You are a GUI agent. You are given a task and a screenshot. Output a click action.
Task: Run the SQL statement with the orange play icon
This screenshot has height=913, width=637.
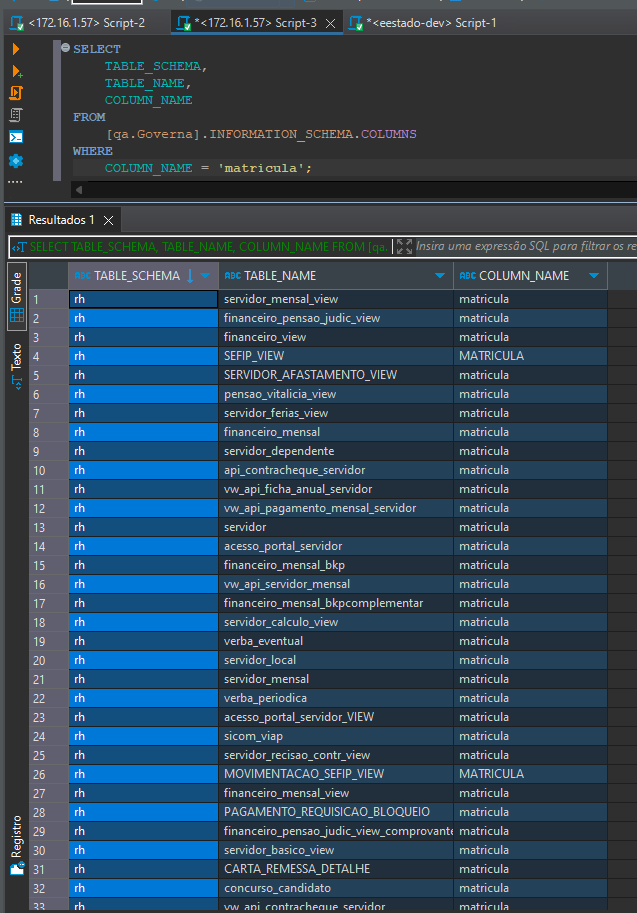(16, 49)
